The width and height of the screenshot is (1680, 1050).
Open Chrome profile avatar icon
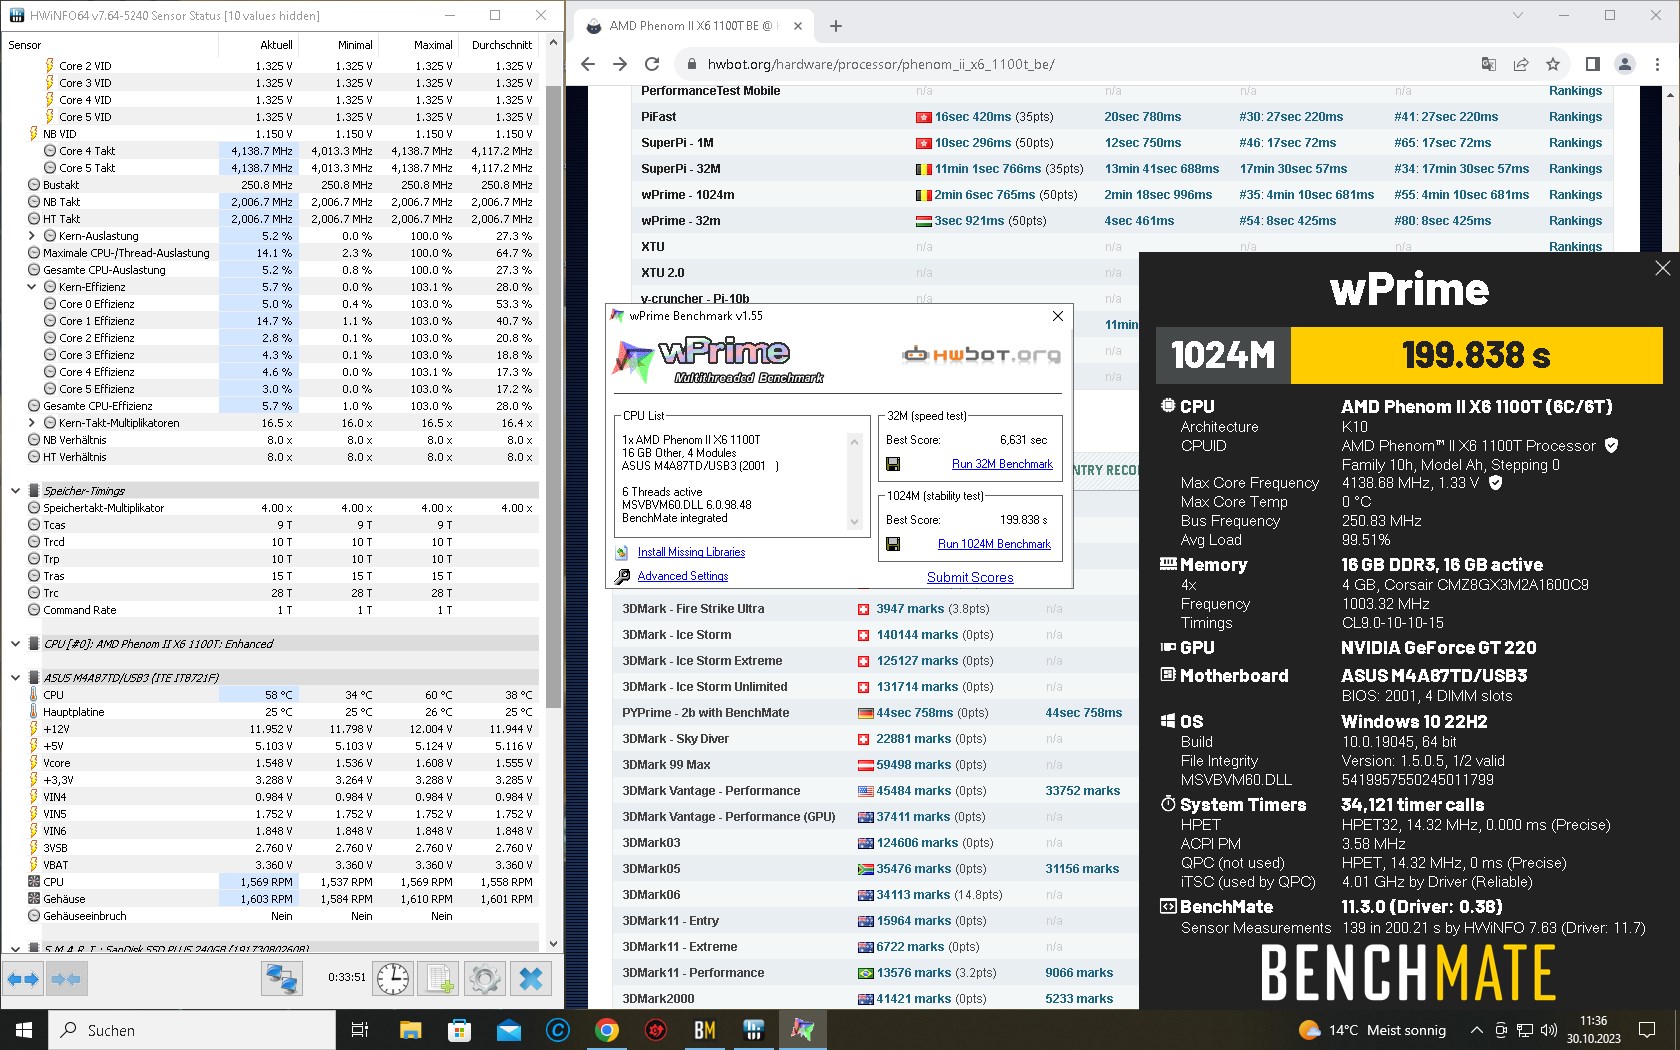(x=1625, y=64)
